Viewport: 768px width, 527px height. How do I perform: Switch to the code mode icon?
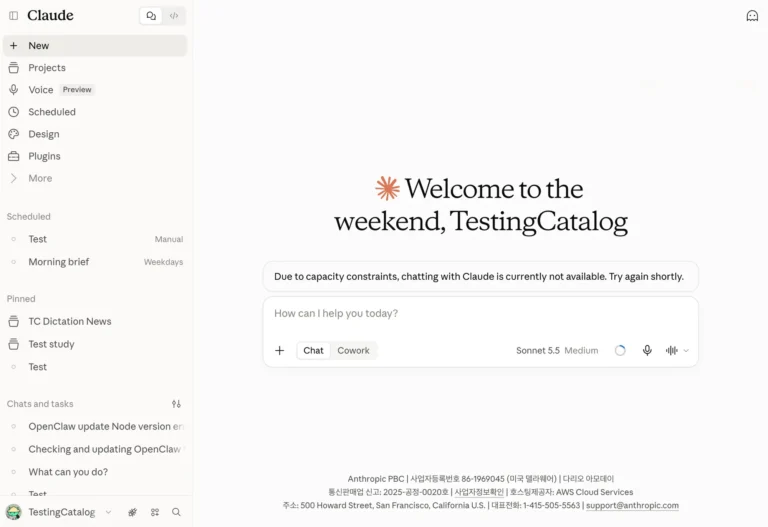pos(174,16)
